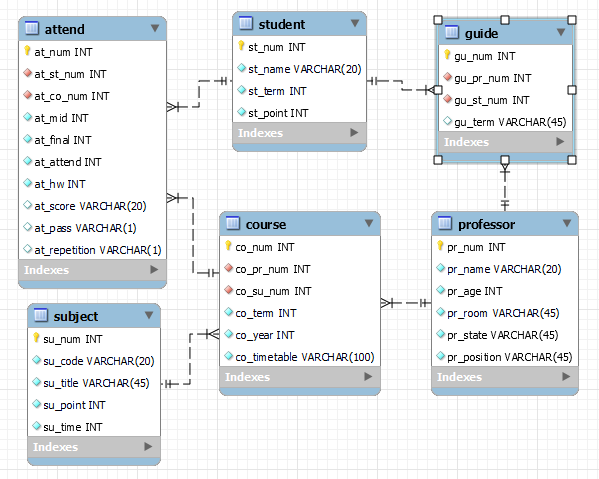The image size is (599, 479).
Task: Select the professor table title
Action: point(486,224)
